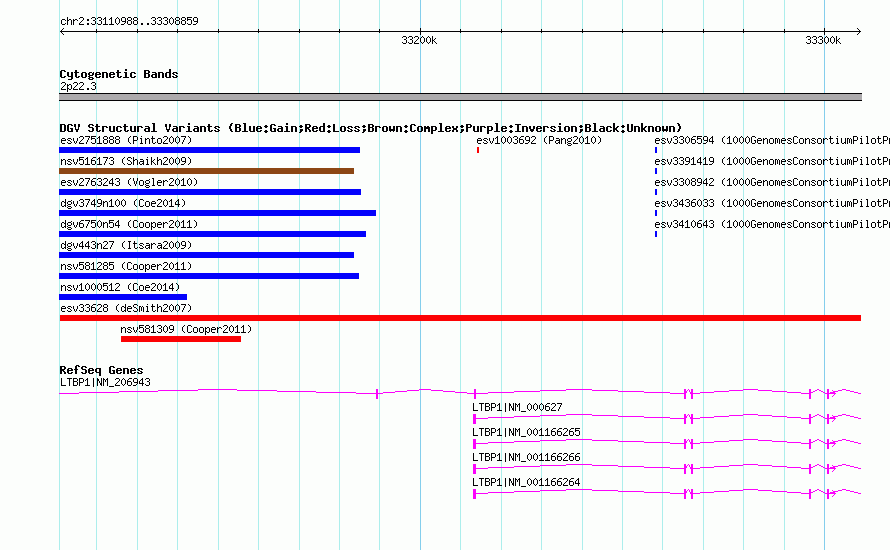Select the red nsv581309 loss bar
Screen dimensions: 890x550
point(181,339)
